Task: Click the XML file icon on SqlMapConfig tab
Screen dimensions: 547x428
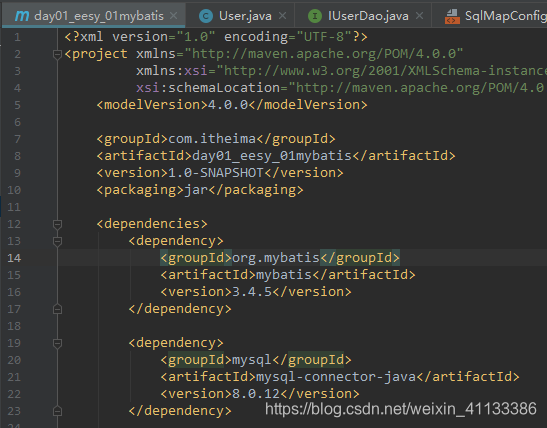Action: [x=452, y=16]
